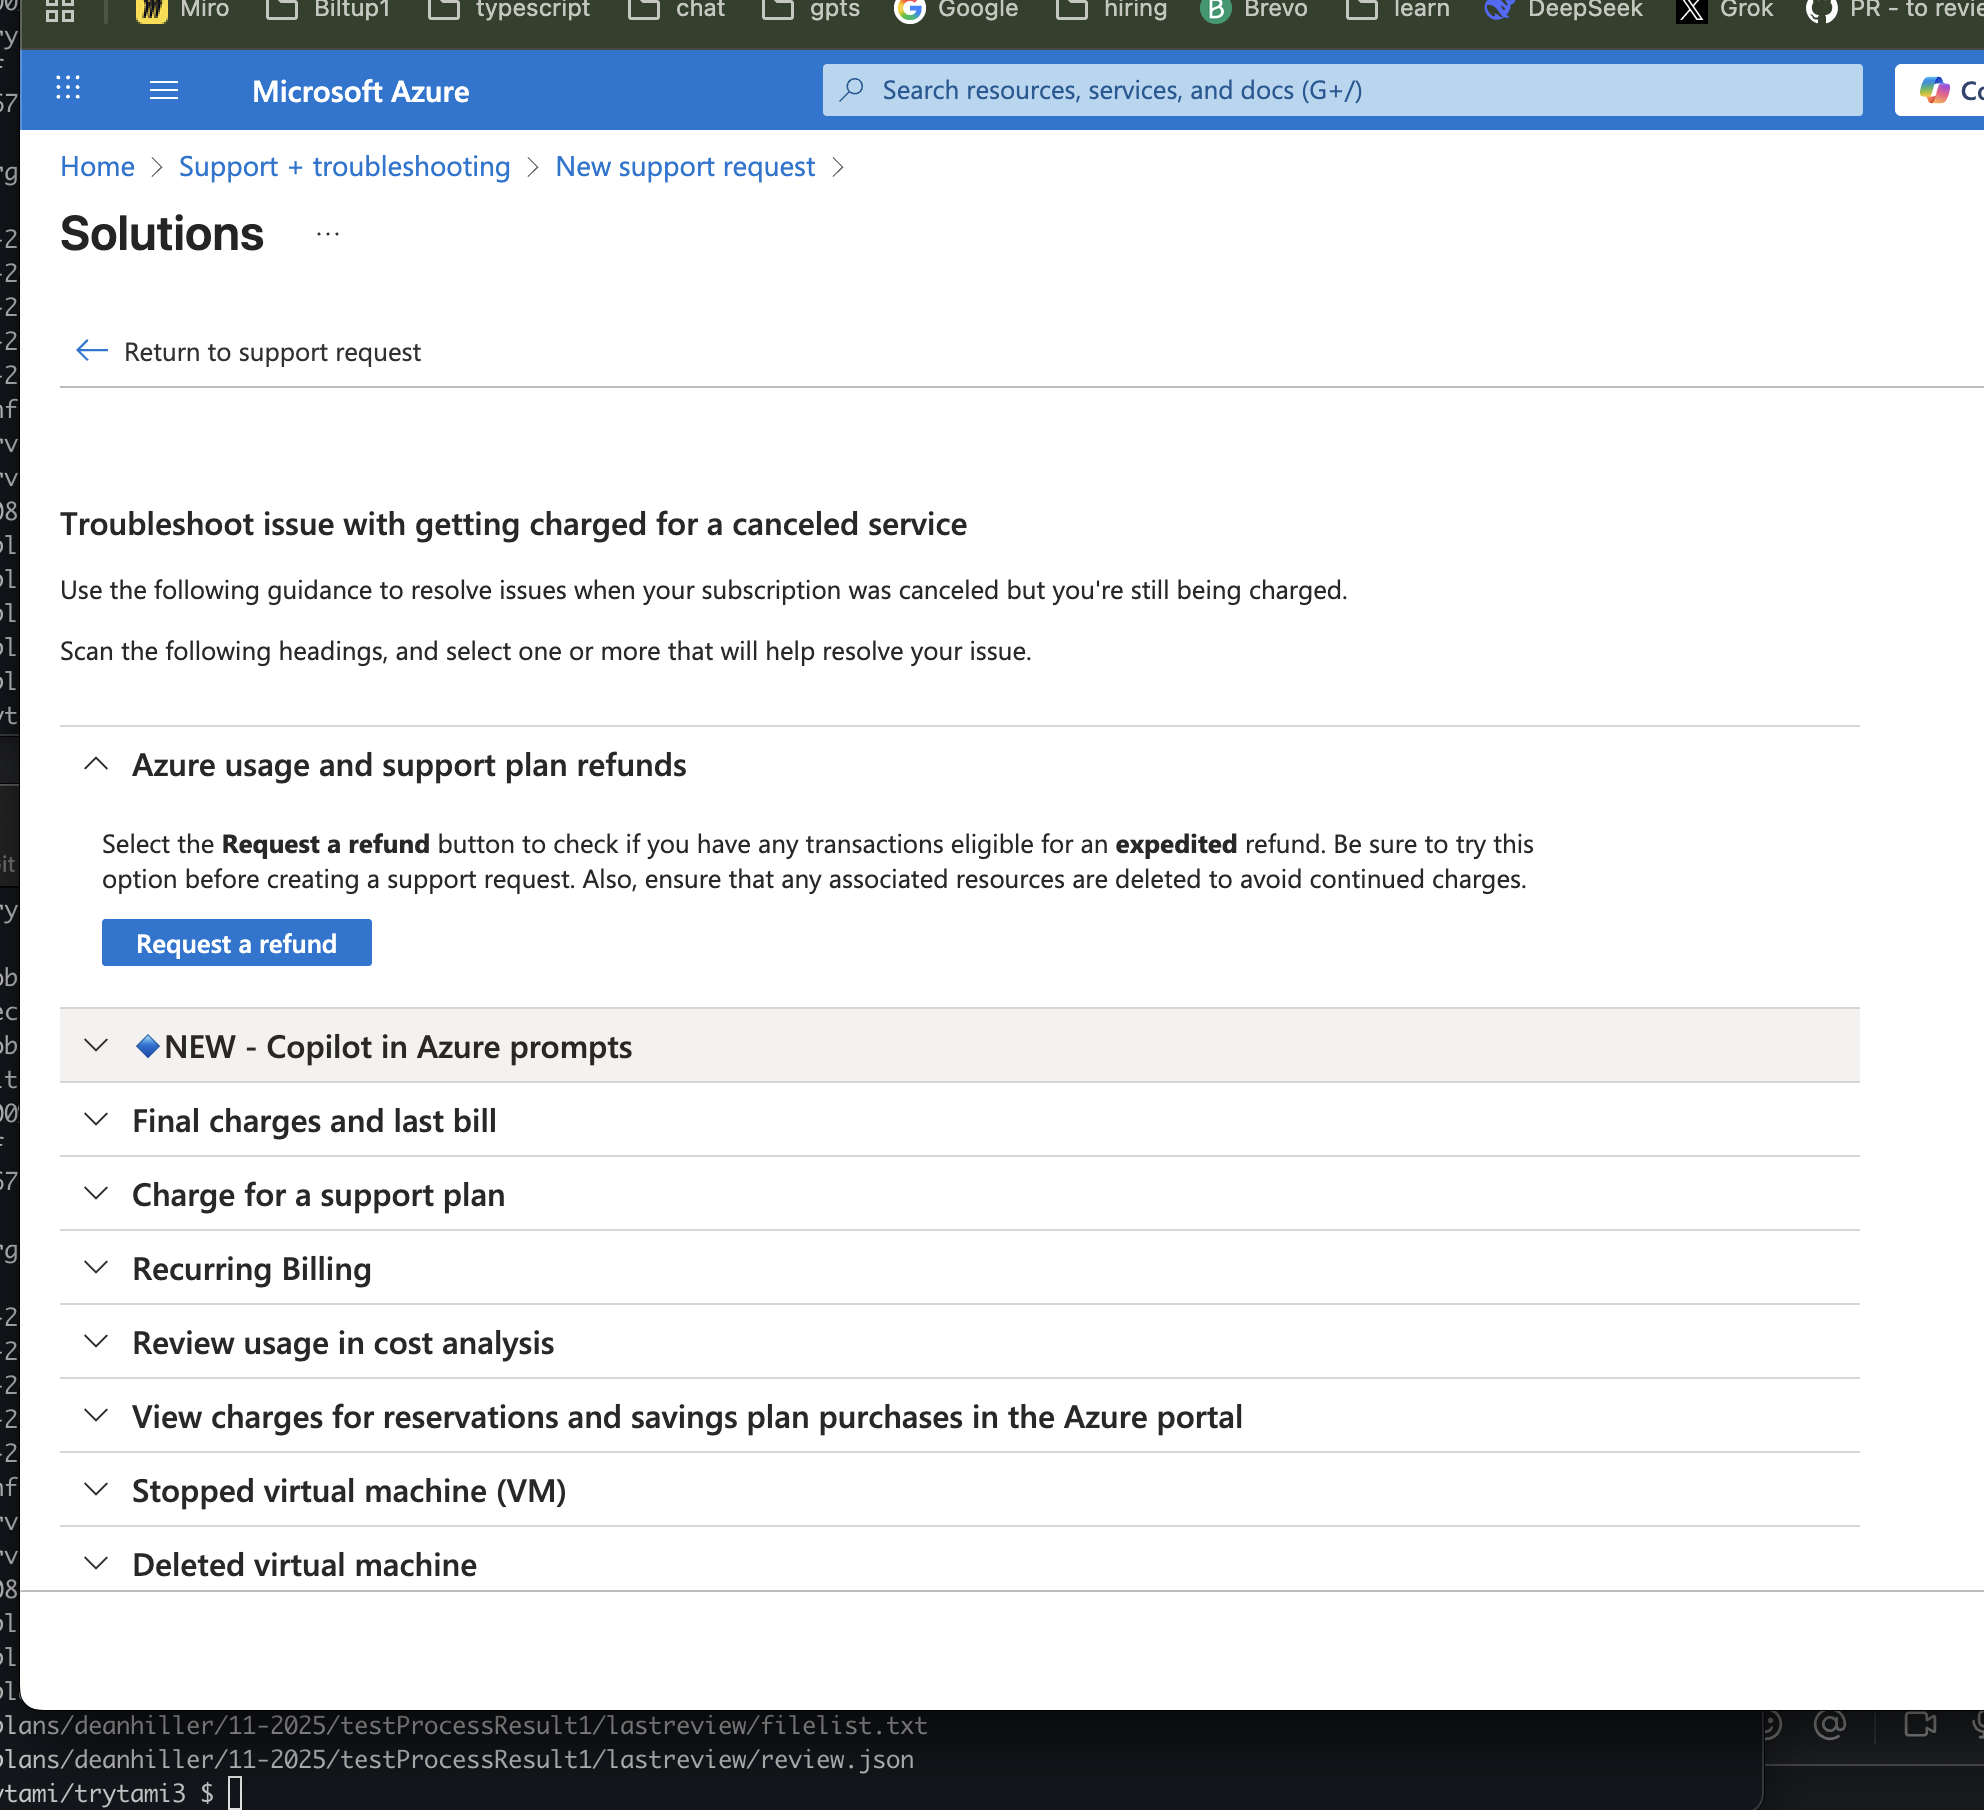Open New support request breadcrumb
This screenshot has width=1984, height=1810.
685,166
